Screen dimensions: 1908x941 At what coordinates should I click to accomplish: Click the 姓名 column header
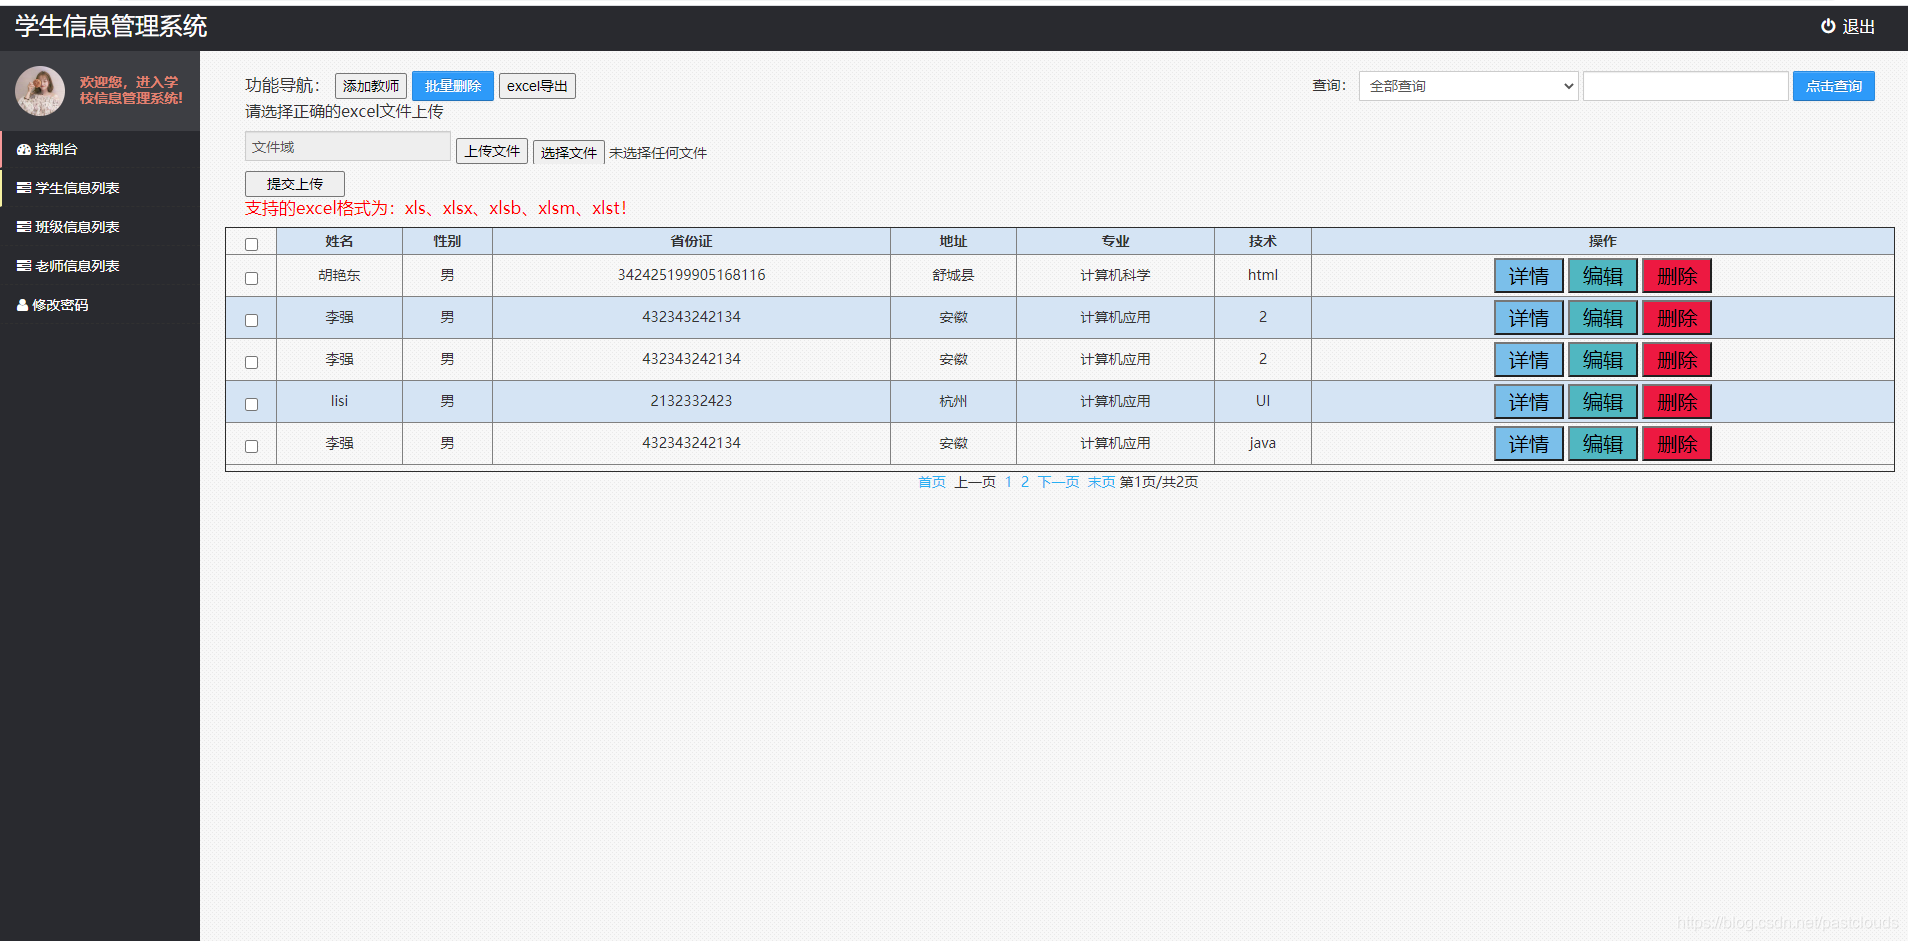point(339,241)
